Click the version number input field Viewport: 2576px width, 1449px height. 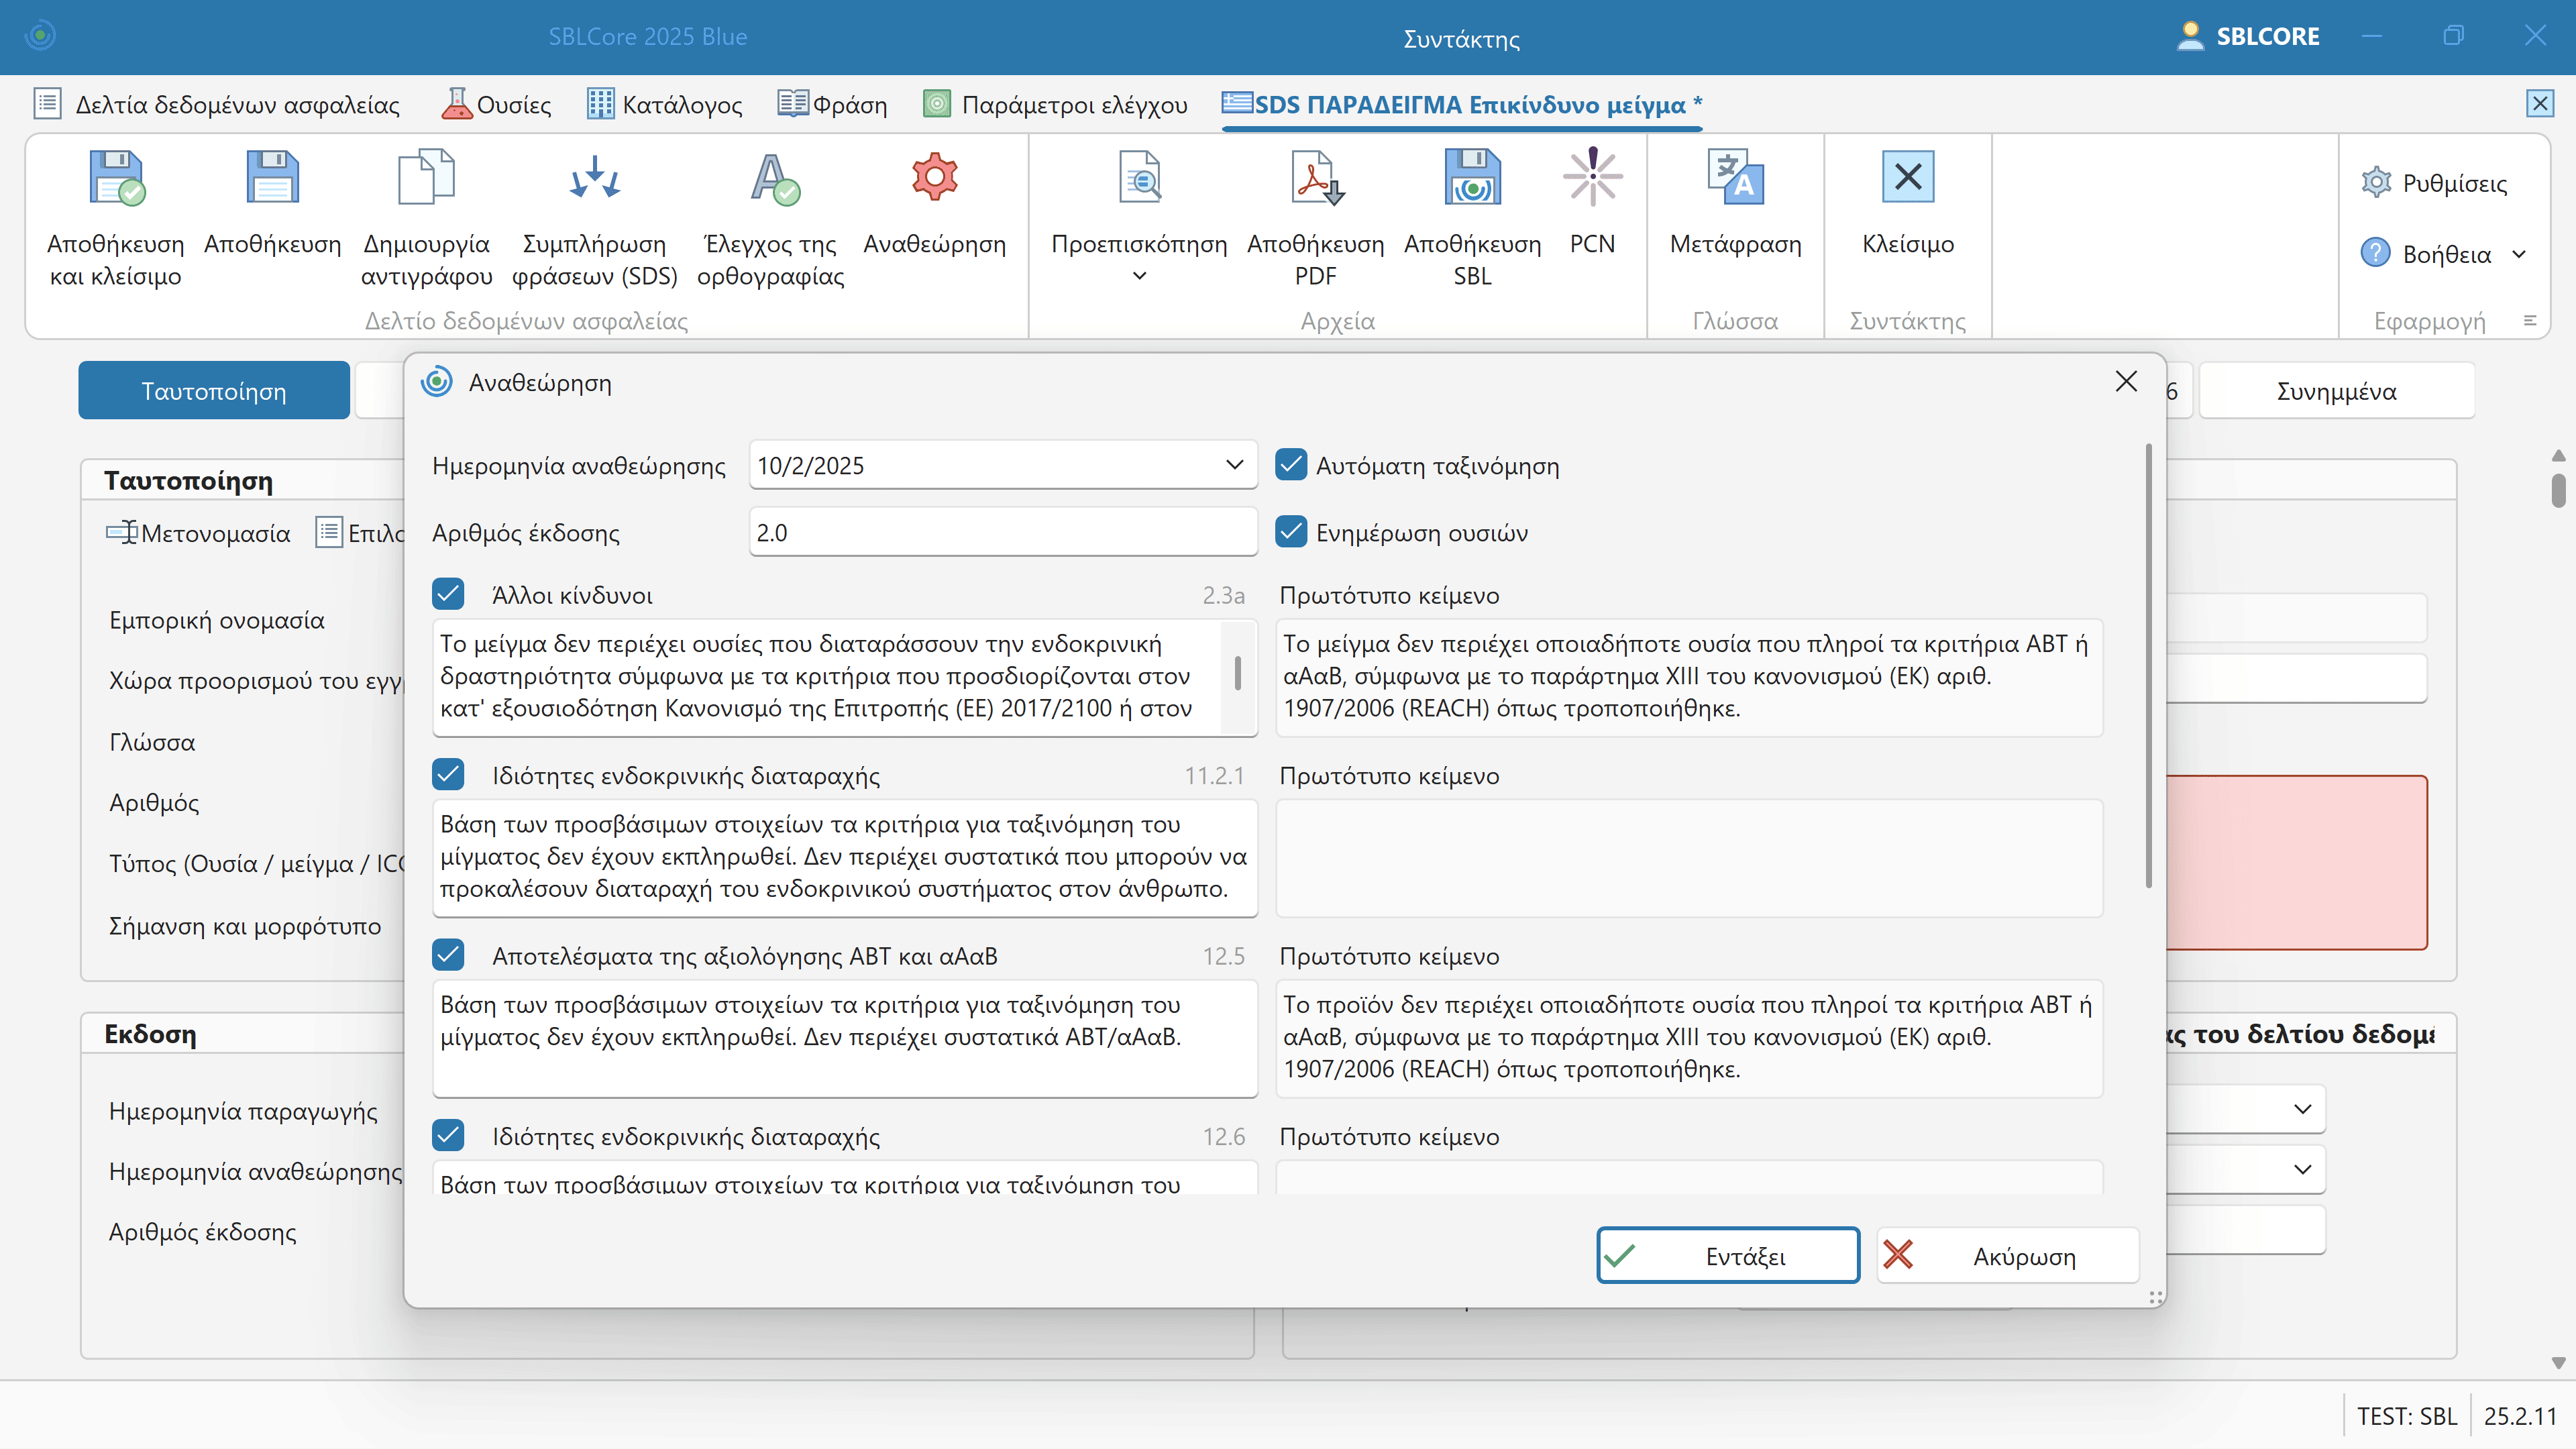tap(1002, 532)
